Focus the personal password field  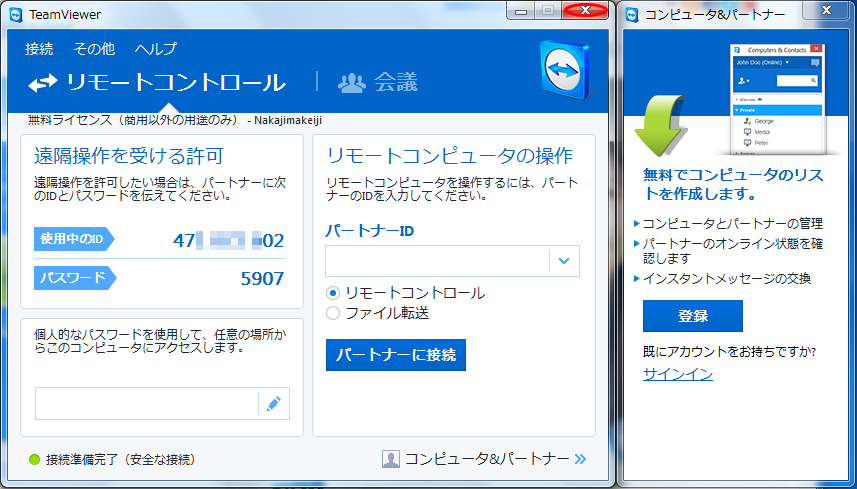[146, 404]
